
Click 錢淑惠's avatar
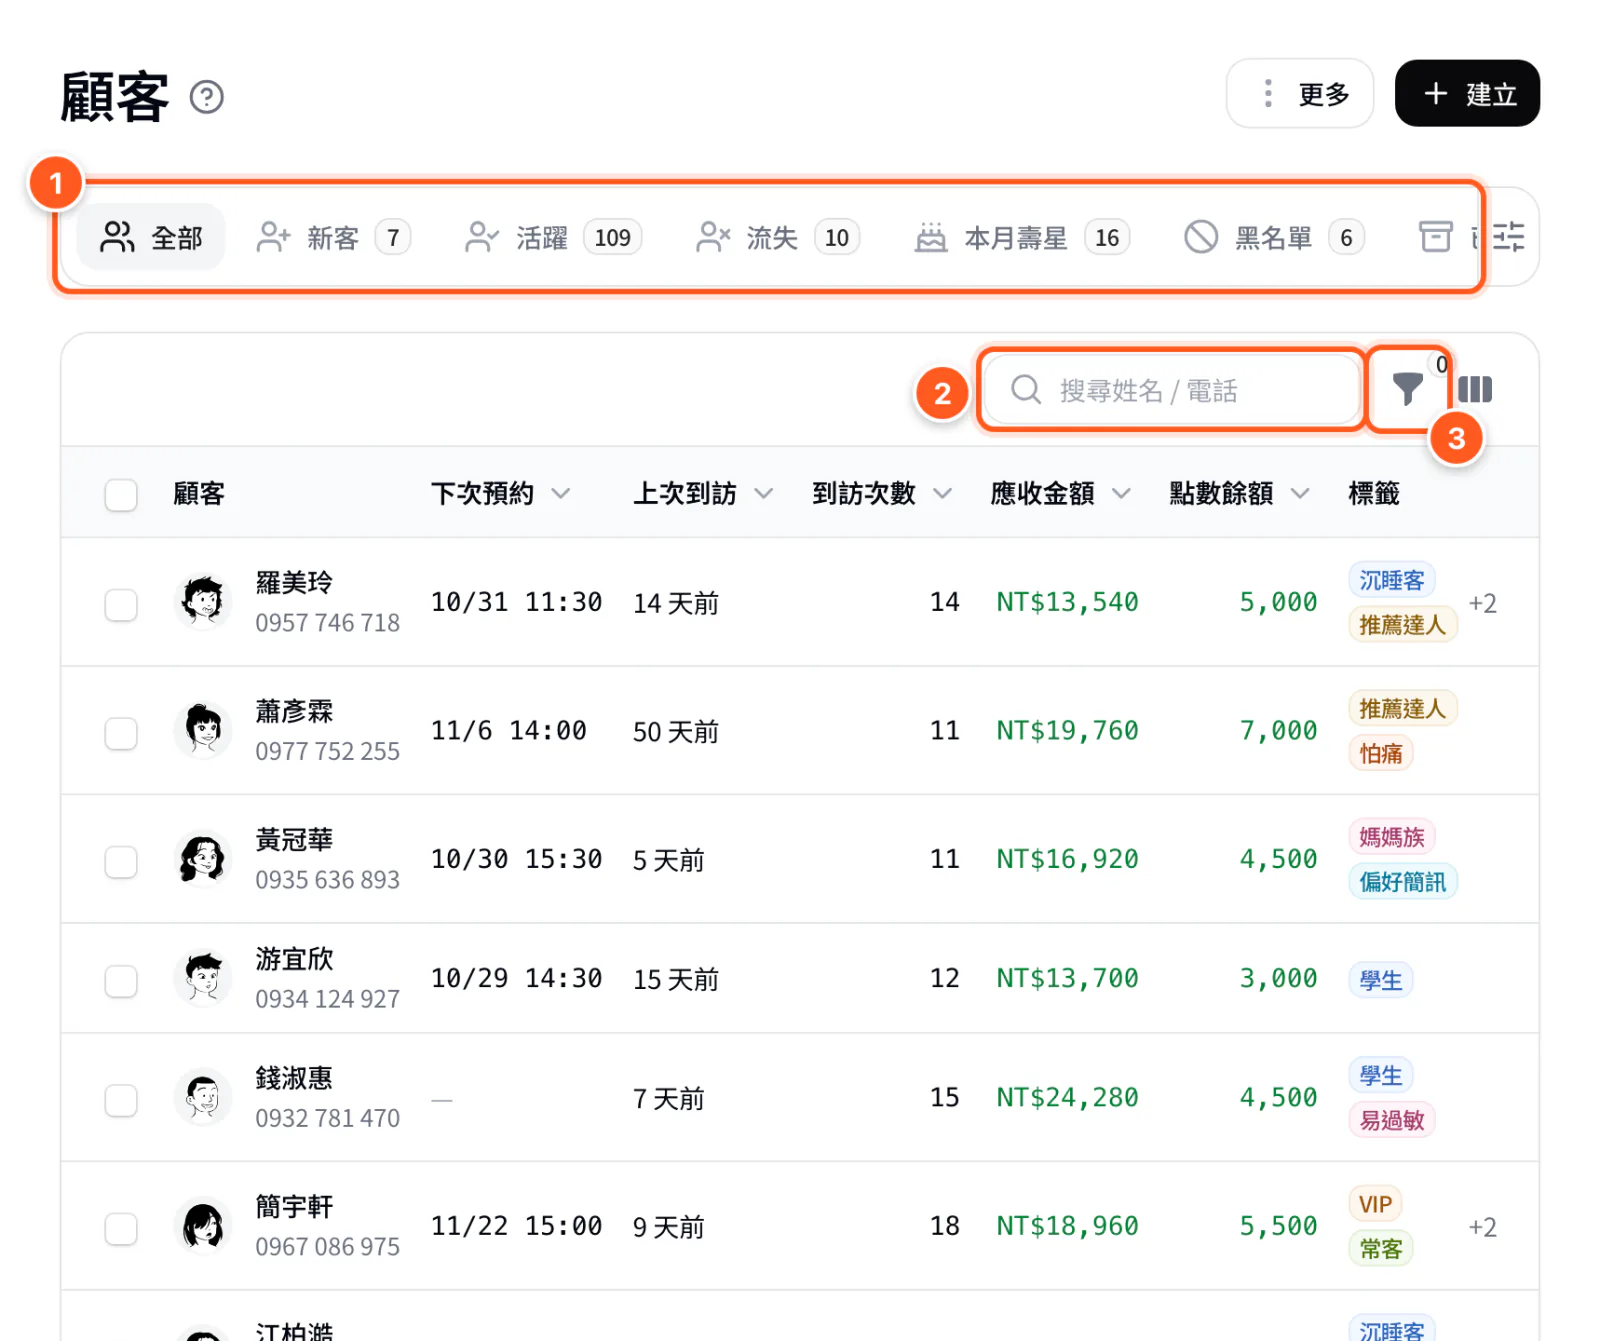tap(203, 1097)
